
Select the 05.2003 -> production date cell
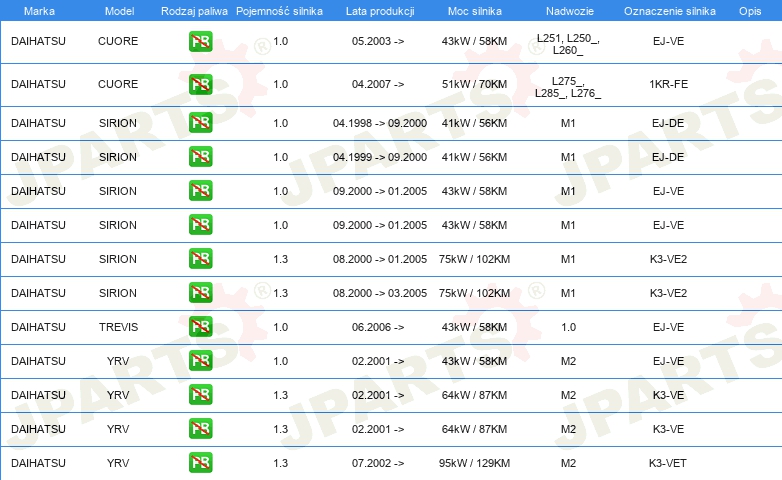[x=378, y=41]
